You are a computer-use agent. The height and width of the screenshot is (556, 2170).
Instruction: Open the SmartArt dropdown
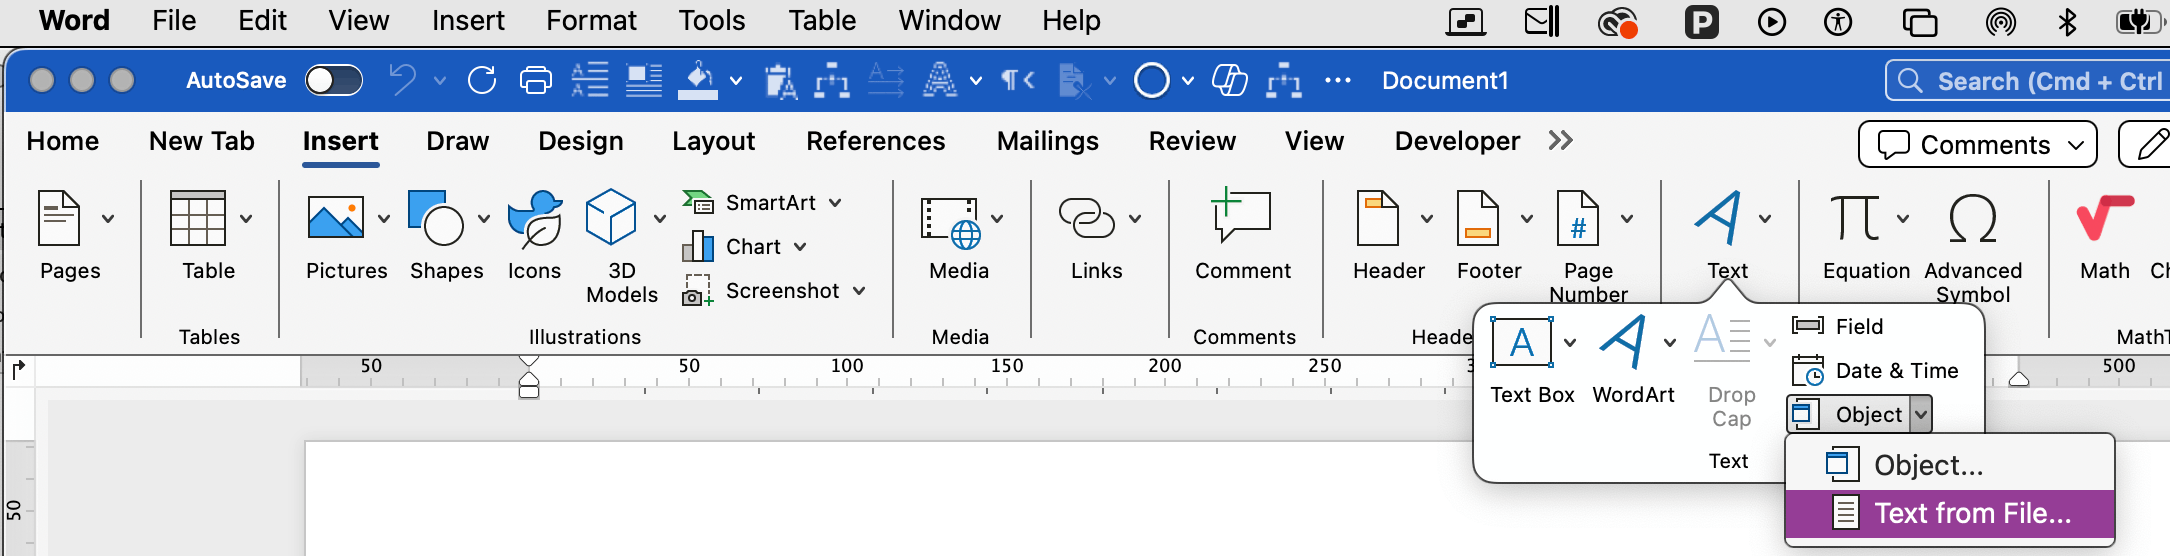click(x=835, y=202)
